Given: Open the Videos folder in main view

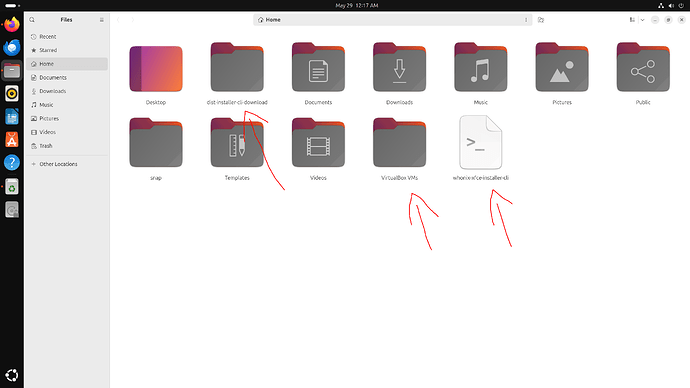Looking at the screenshot, I should click(x=318, y=143).
